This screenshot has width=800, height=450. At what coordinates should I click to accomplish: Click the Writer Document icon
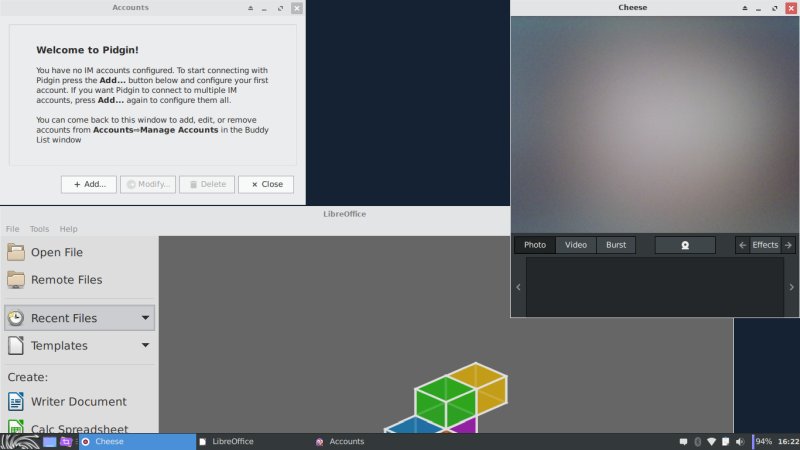click(15, 402)
